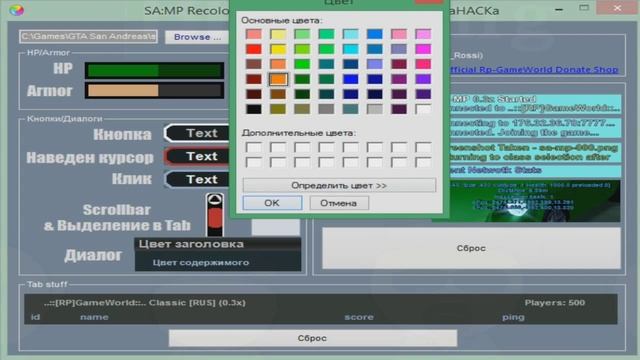Click Browse button next to game path
Screen dimensions: 640x360
[x=197, y=37]
